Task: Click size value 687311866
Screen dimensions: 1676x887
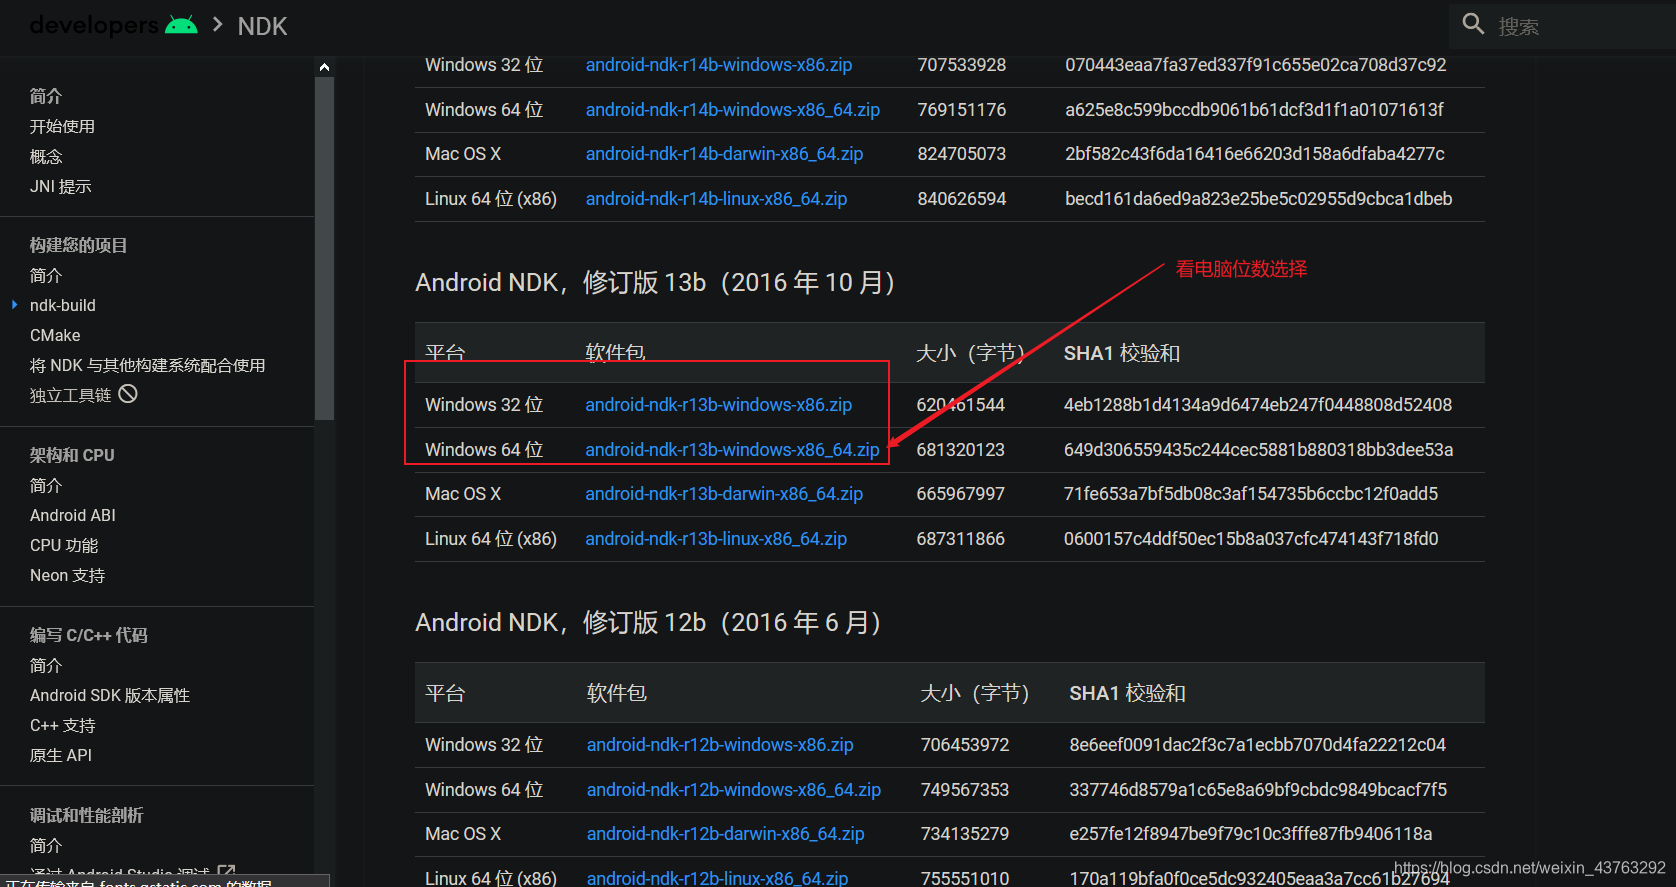Action: point(960,539)
